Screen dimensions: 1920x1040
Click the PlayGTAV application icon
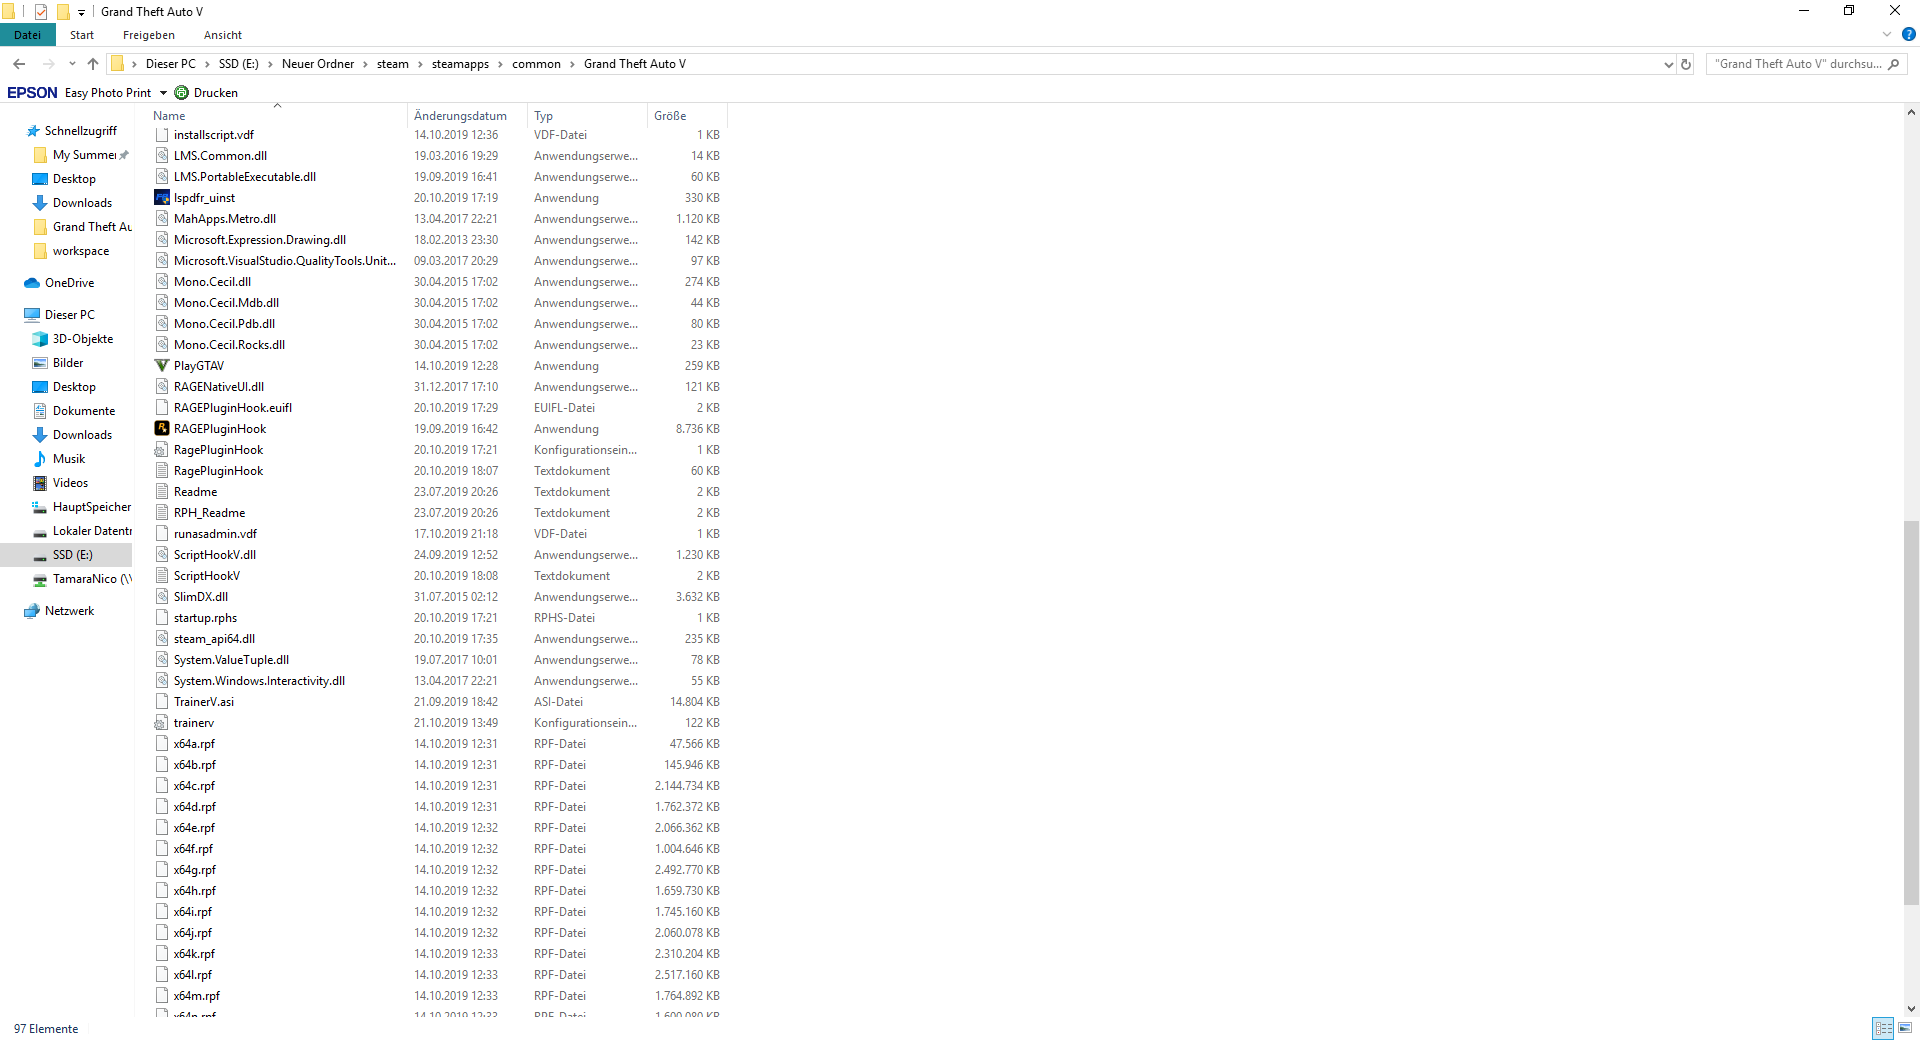pos(162,366)
